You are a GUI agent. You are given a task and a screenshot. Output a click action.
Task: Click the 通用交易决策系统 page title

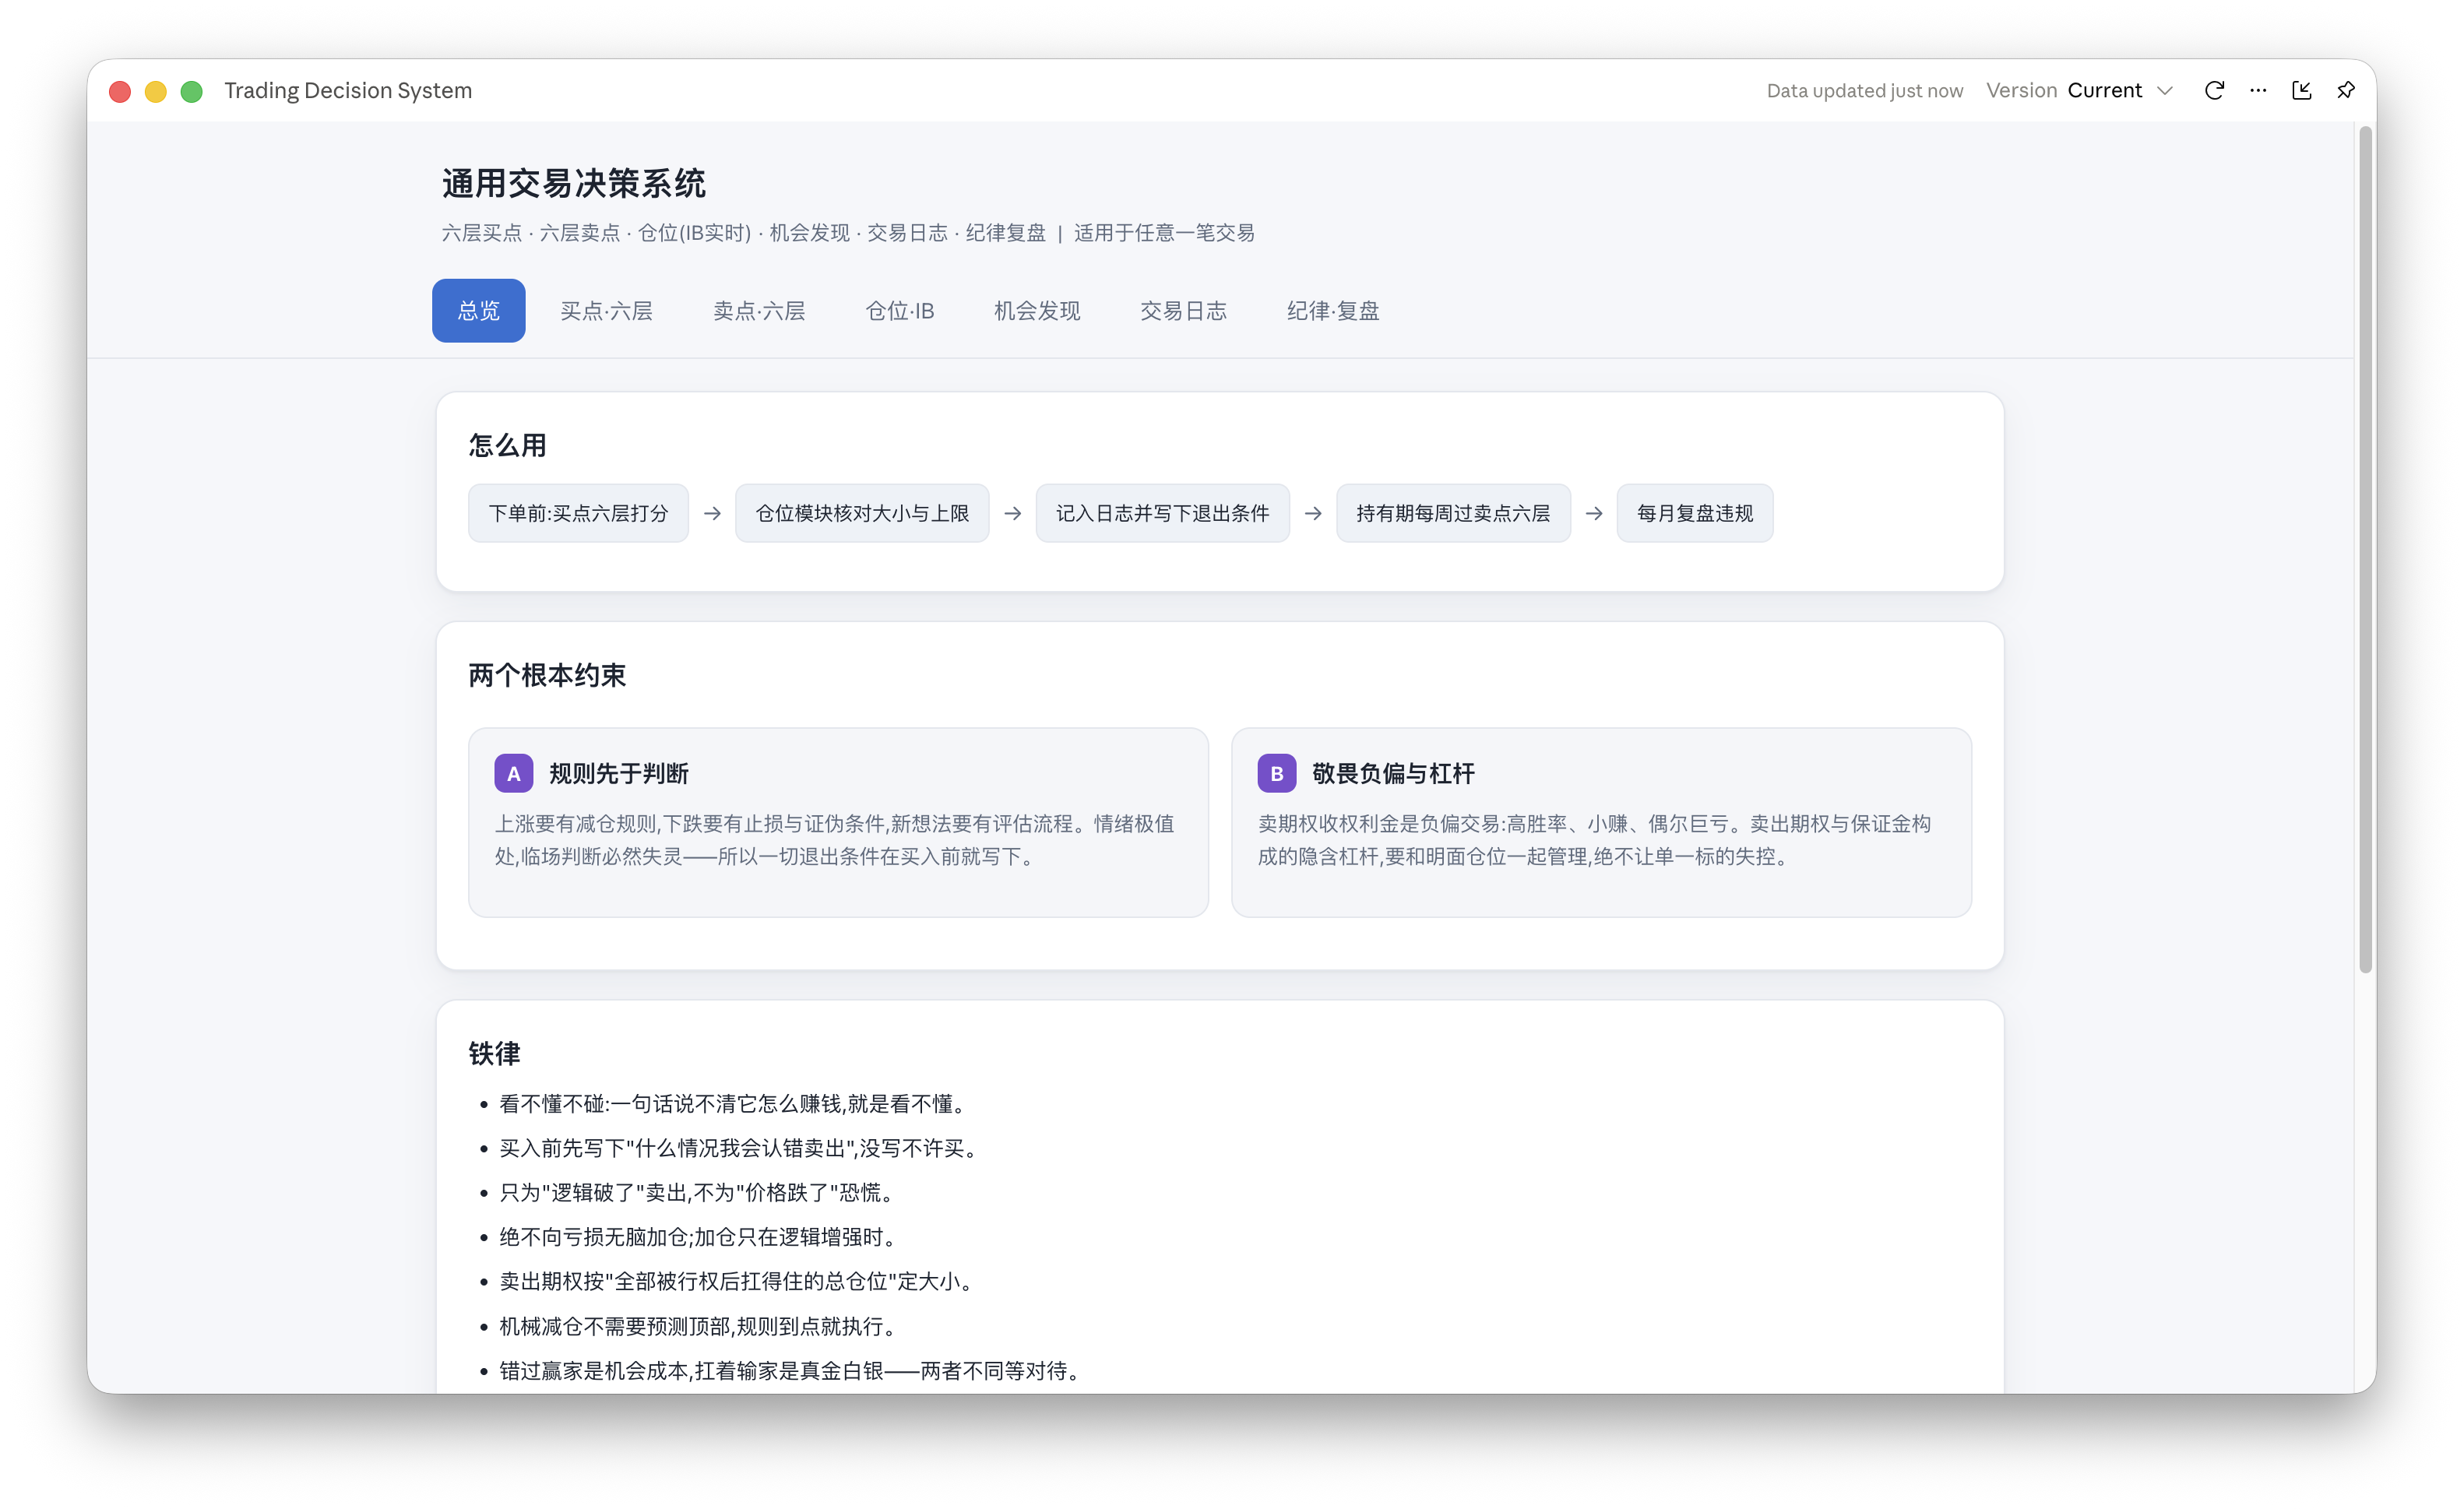[x=574, y=183]
